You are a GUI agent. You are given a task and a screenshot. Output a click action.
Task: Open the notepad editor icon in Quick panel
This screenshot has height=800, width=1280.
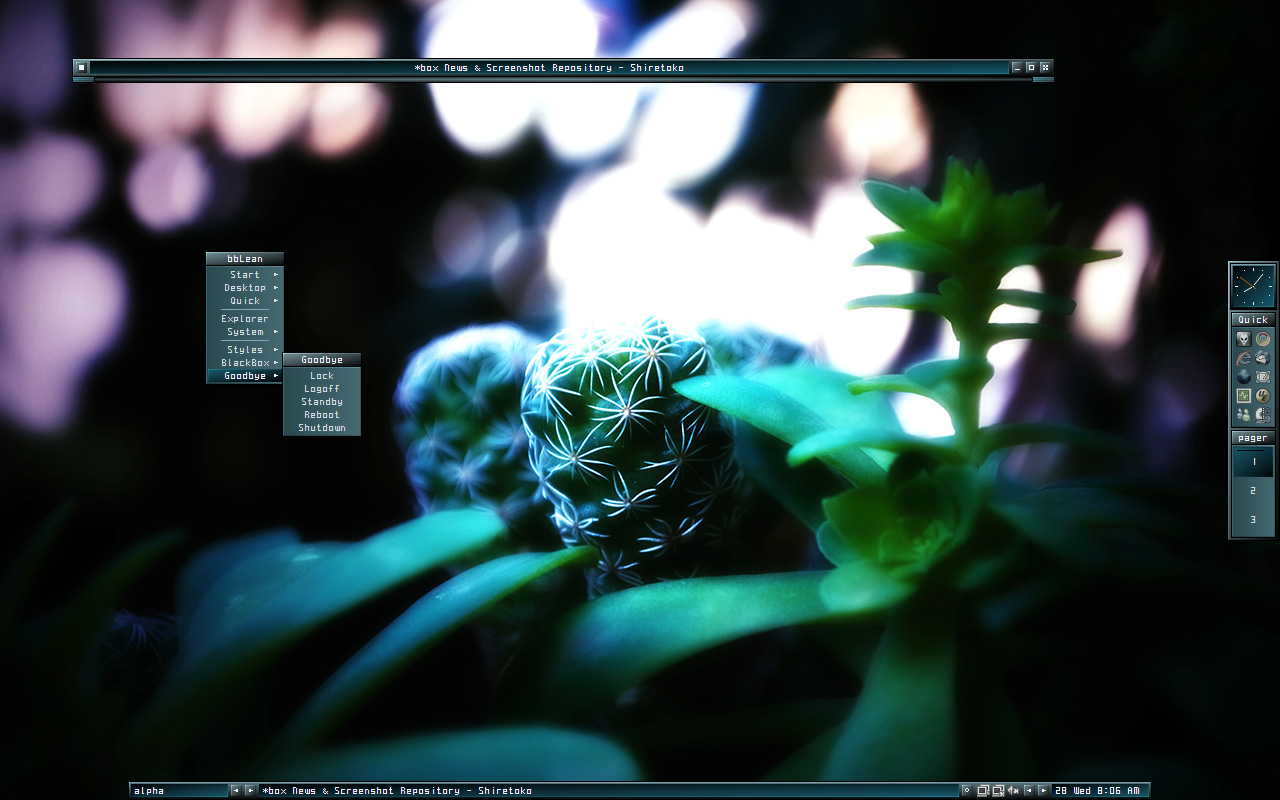1263,377
